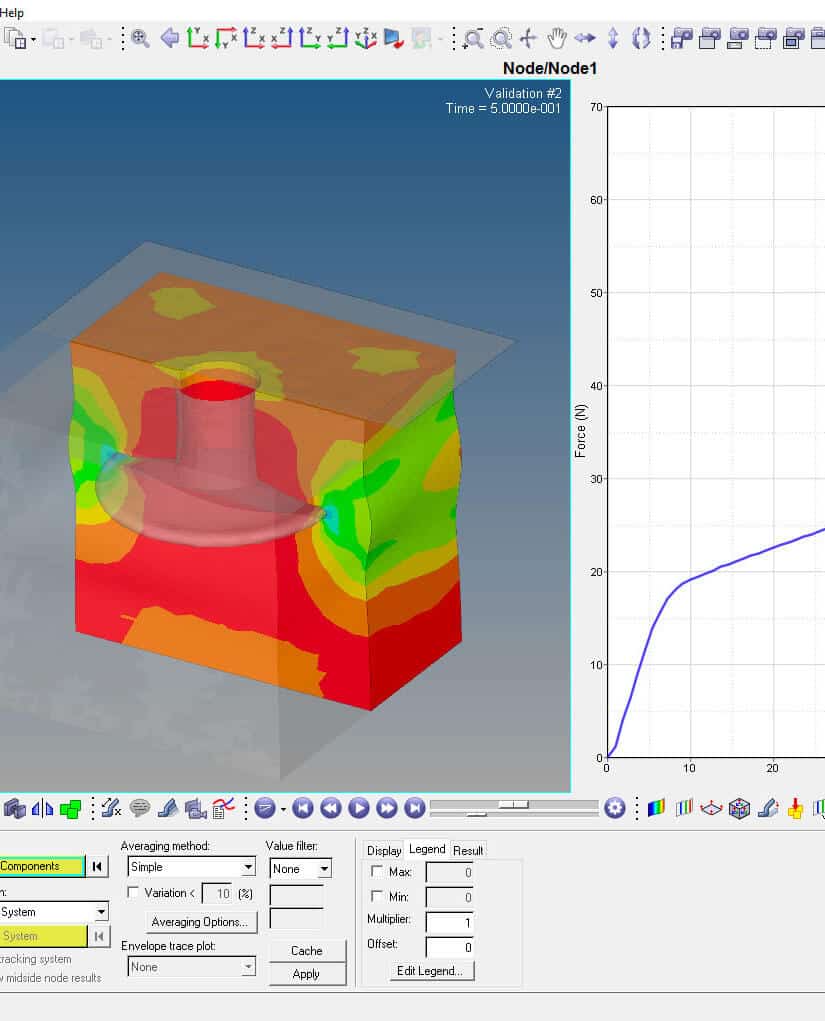Open the Averaging method dropdown
Image resolution: width=825 pixels, height=1021 pixels.
(245, 866)
